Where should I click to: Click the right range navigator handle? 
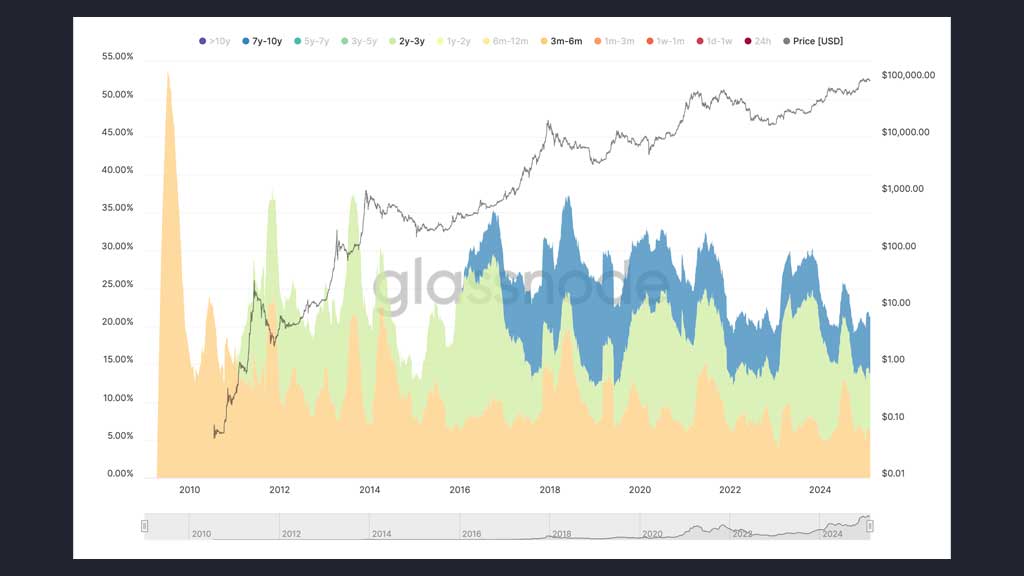(870, 526)
